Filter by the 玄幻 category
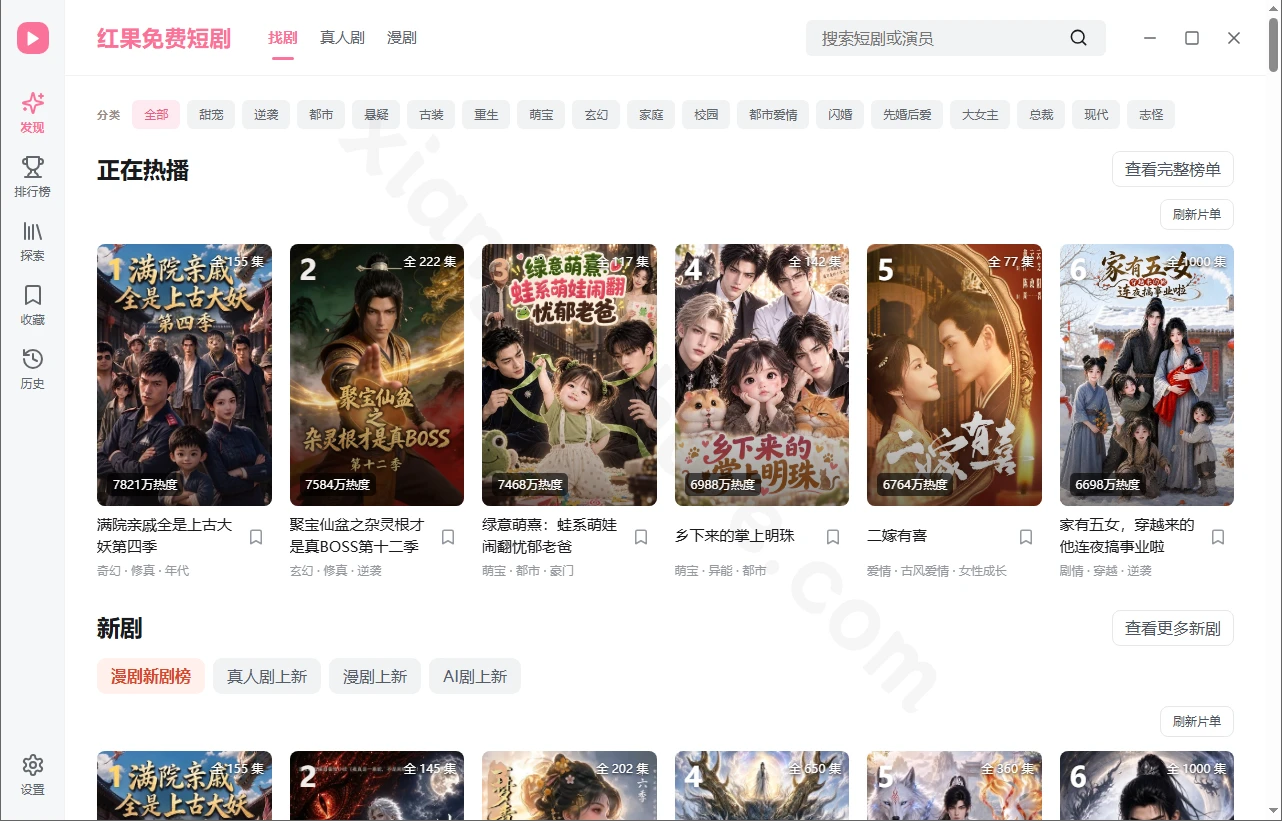 tap(596, 115)
